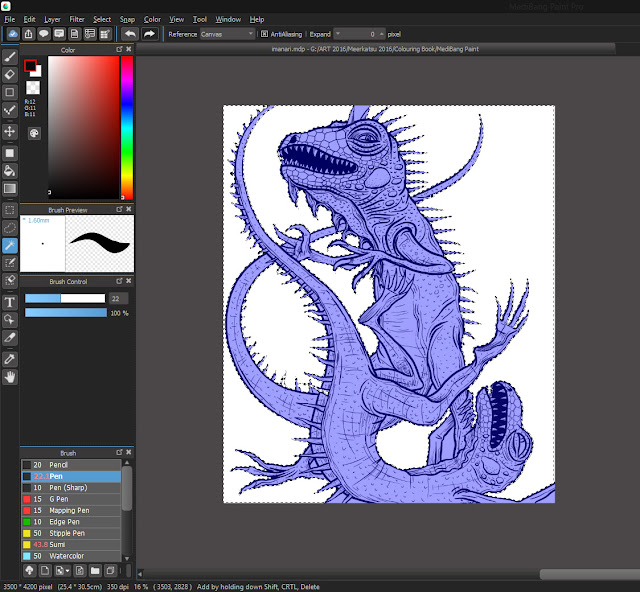This screenshot has height=592, width=640.
Task: Click the Undo arrow in toolbar
Action: (130, 34)
